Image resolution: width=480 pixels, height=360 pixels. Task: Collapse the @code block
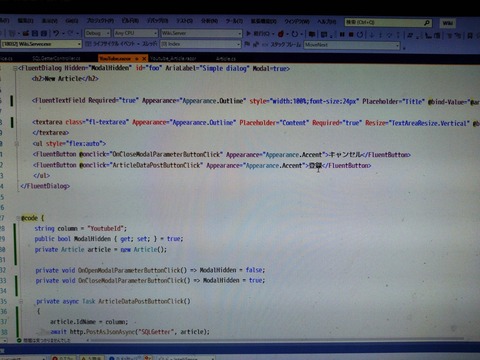click(x=18, y=218)
